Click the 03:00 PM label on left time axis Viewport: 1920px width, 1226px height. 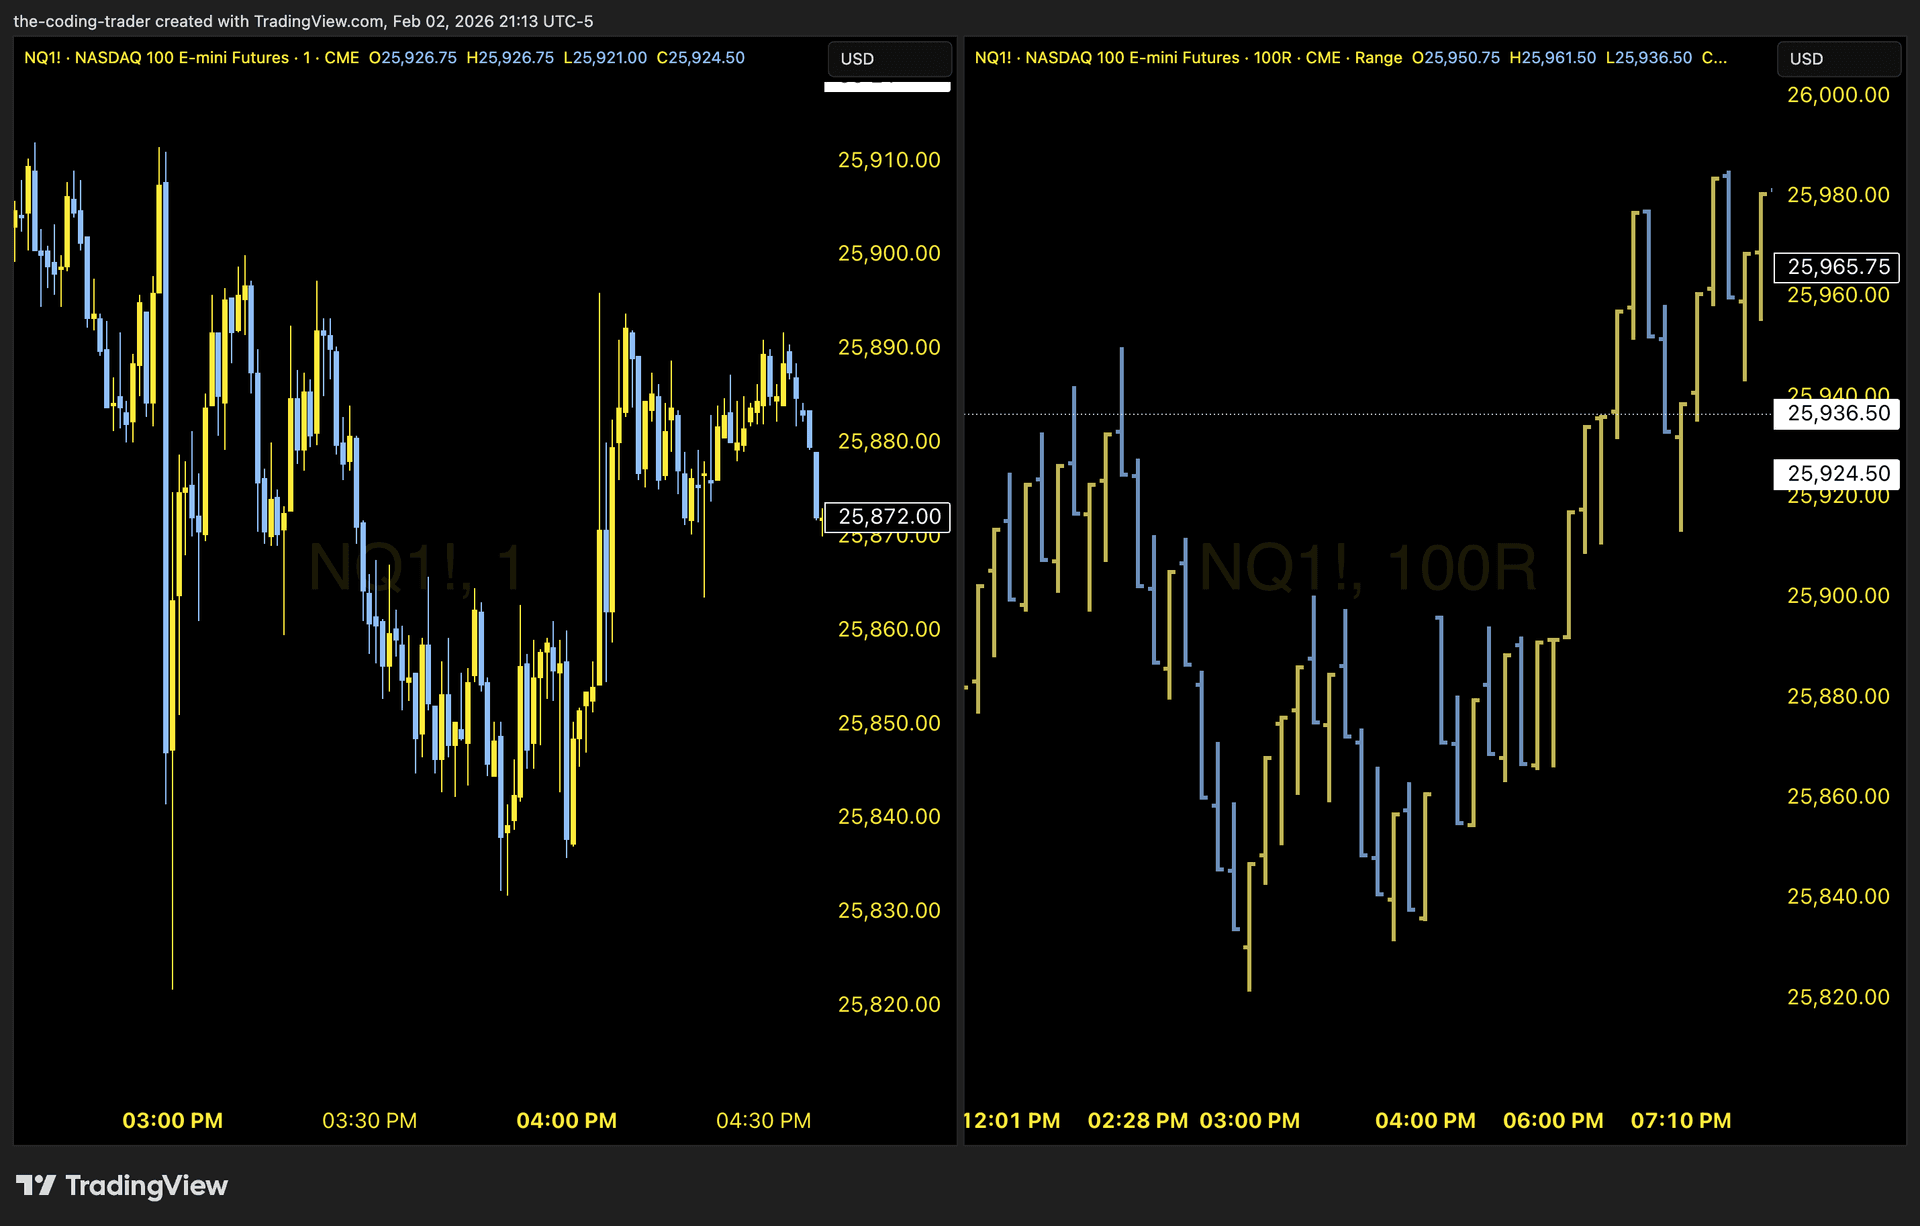pos(171,1120)
